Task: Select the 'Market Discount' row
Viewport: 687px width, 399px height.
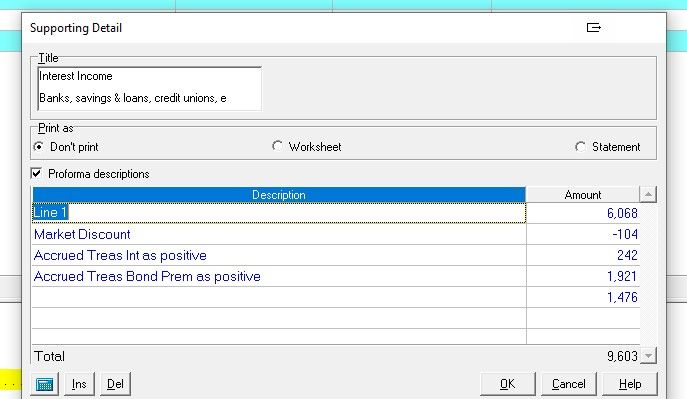Action: [x=279, y=234]
